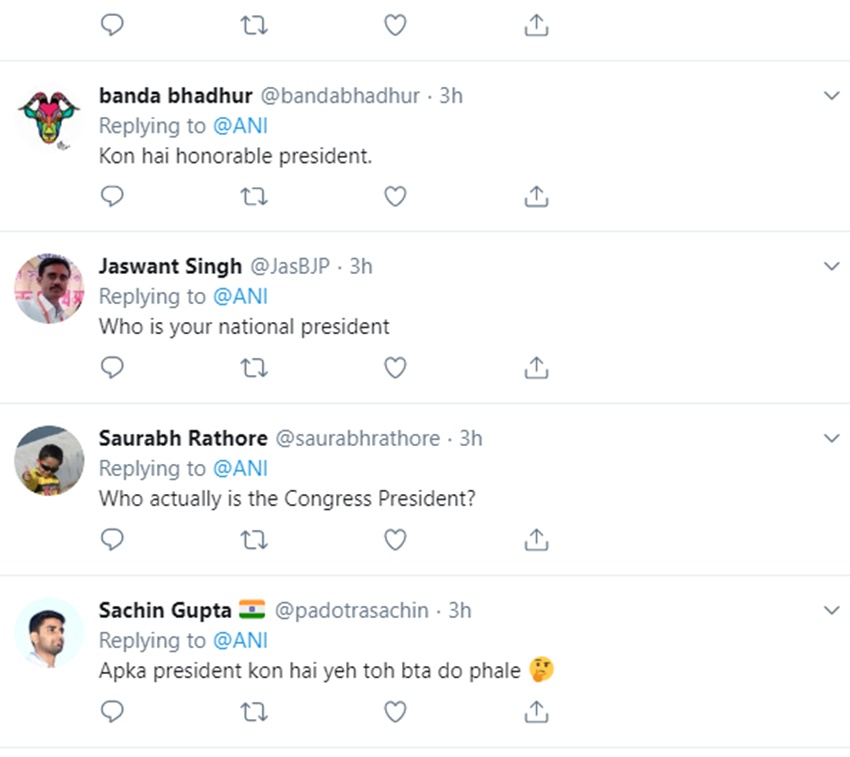Open Jaswant Singh's profile name
Viewport: 850px width, 757px height.
coord(170,267)
